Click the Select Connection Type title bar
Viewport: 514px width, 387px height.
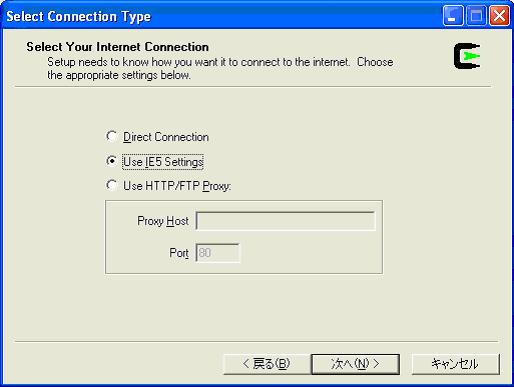tap(220, 16)
